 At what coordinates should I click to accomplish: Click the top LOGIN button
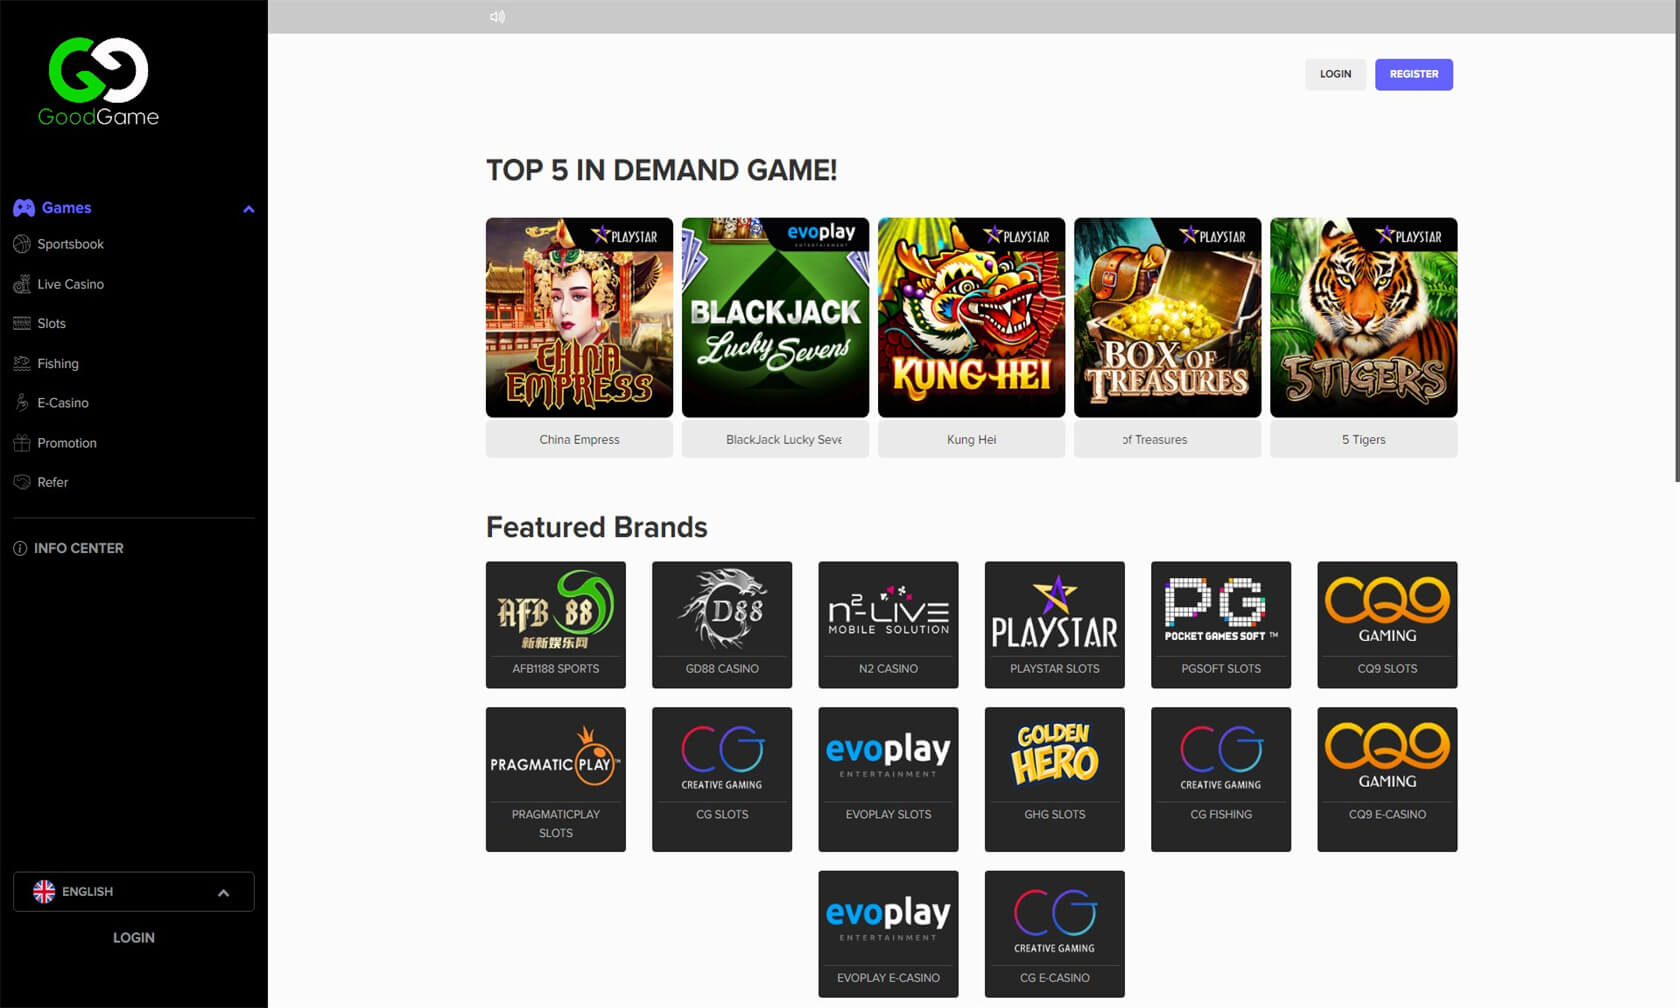[x=1335, y=74]
